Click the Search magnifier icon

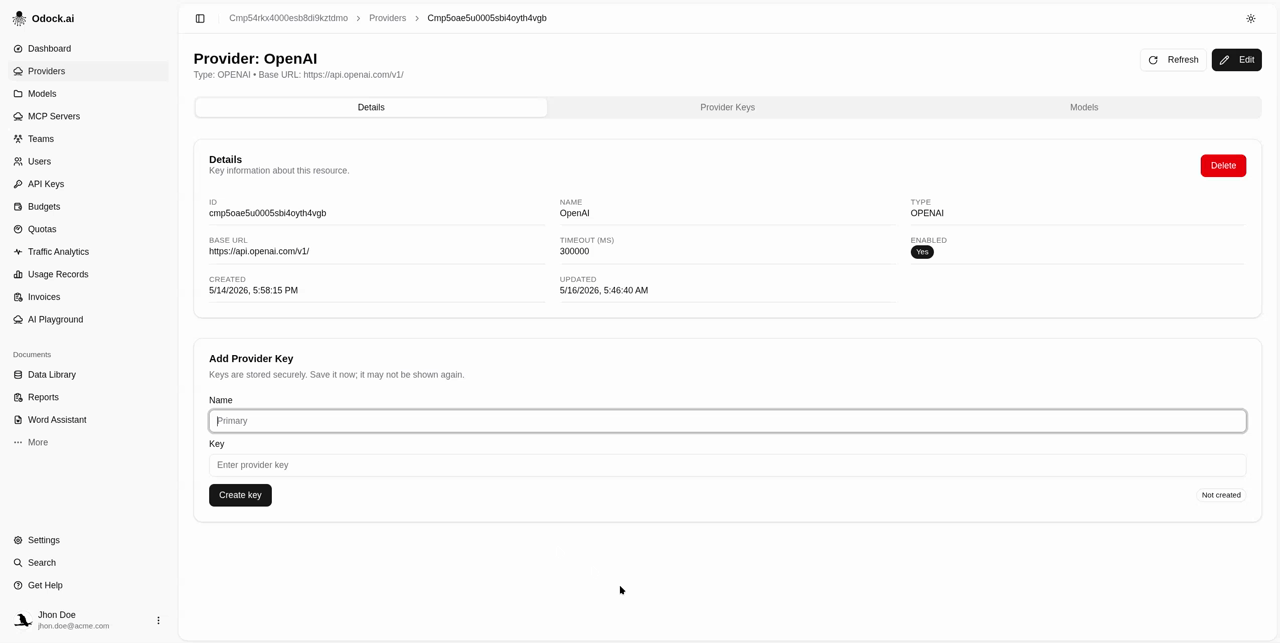tap(18, 563)
